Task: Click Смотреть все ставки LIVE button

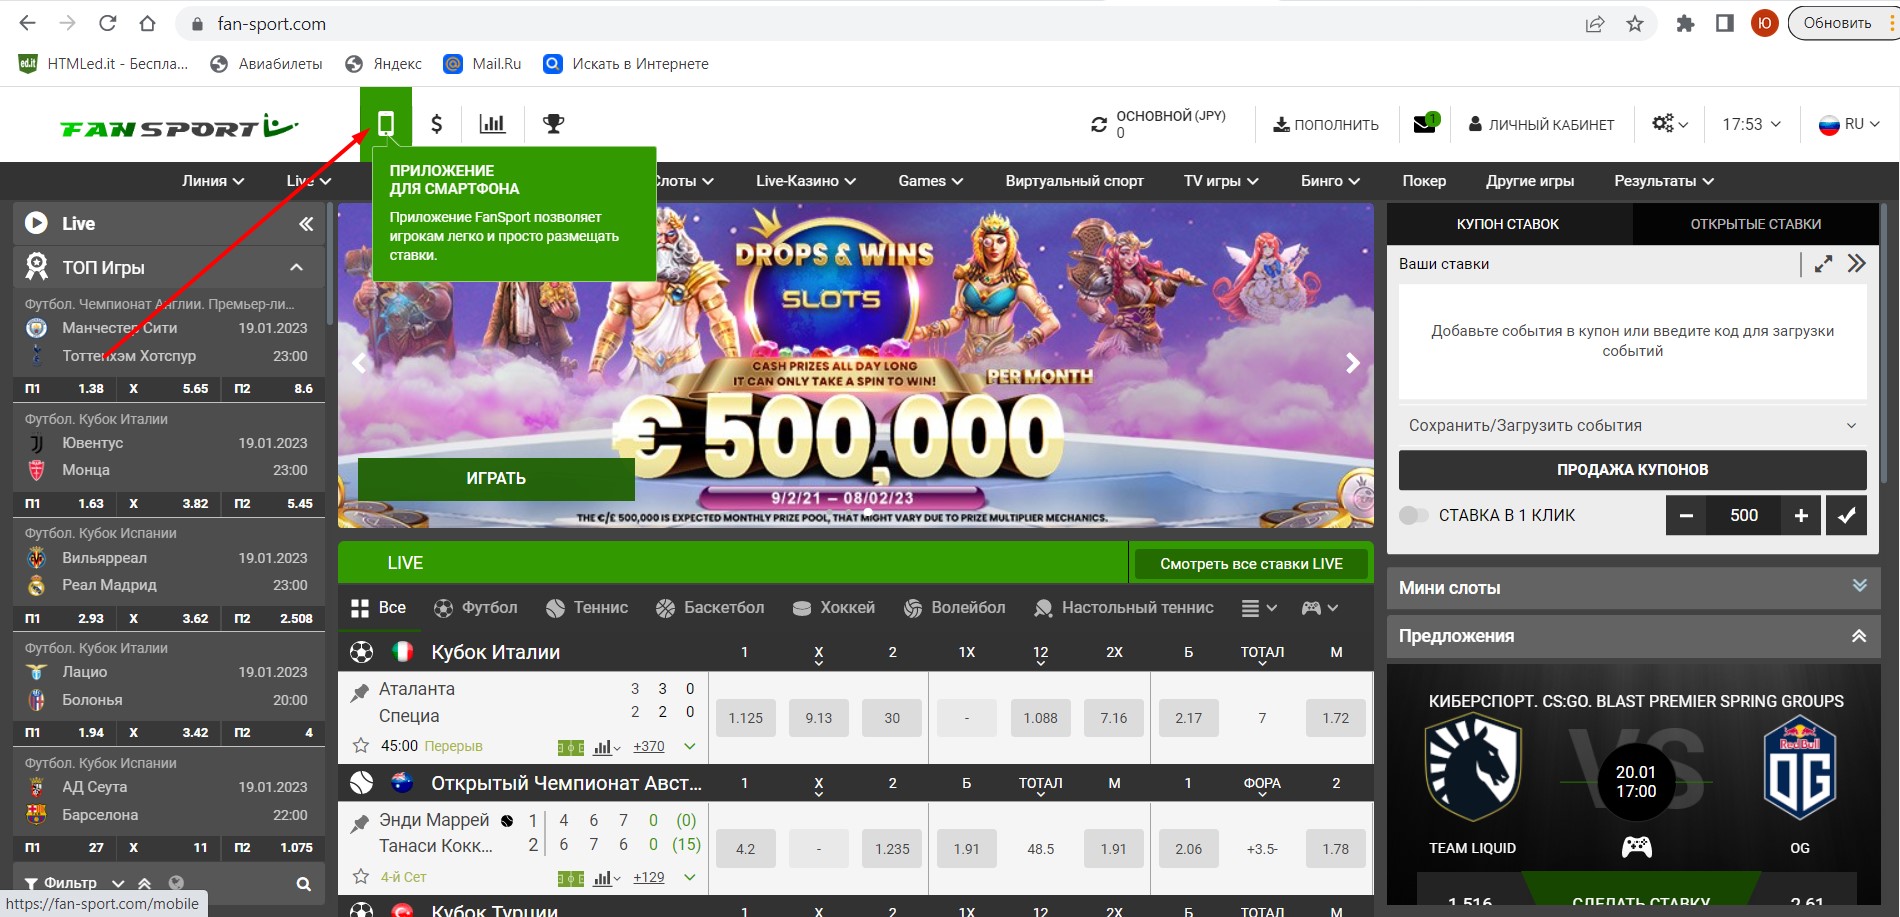Action: point(1250,563)
